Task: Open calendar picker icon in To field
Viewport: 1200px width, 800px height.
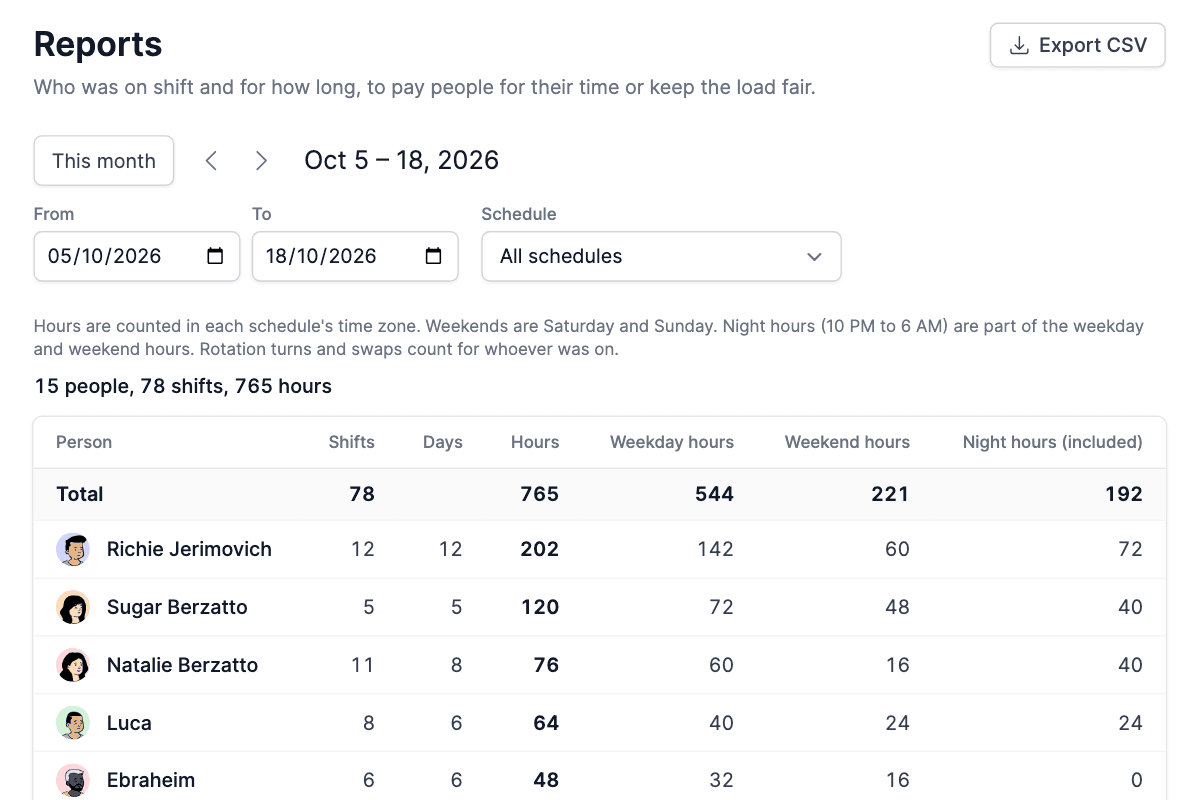Action: point(433,256)
